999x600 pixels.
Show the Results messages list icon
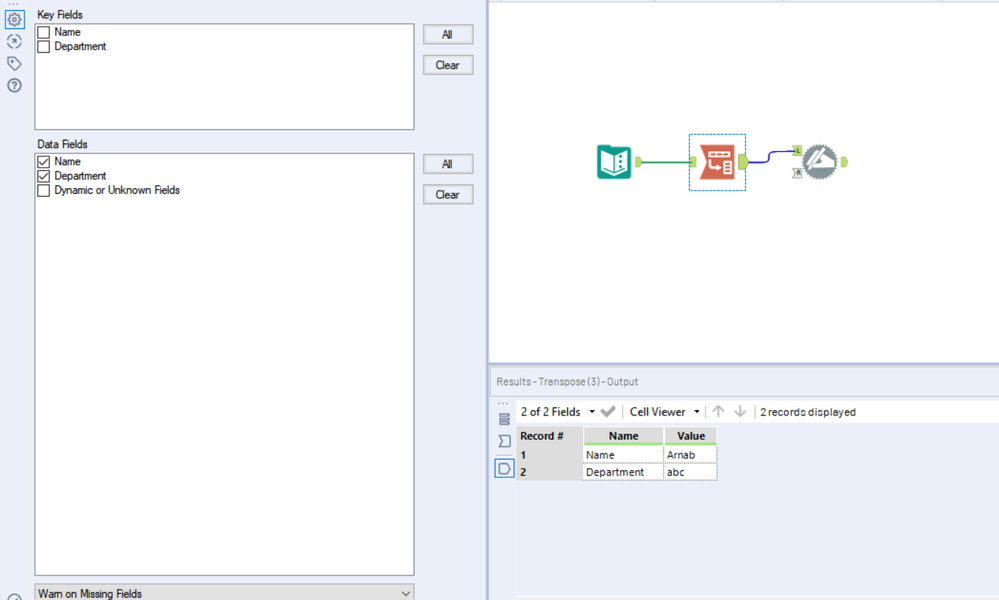coord(505,419)
